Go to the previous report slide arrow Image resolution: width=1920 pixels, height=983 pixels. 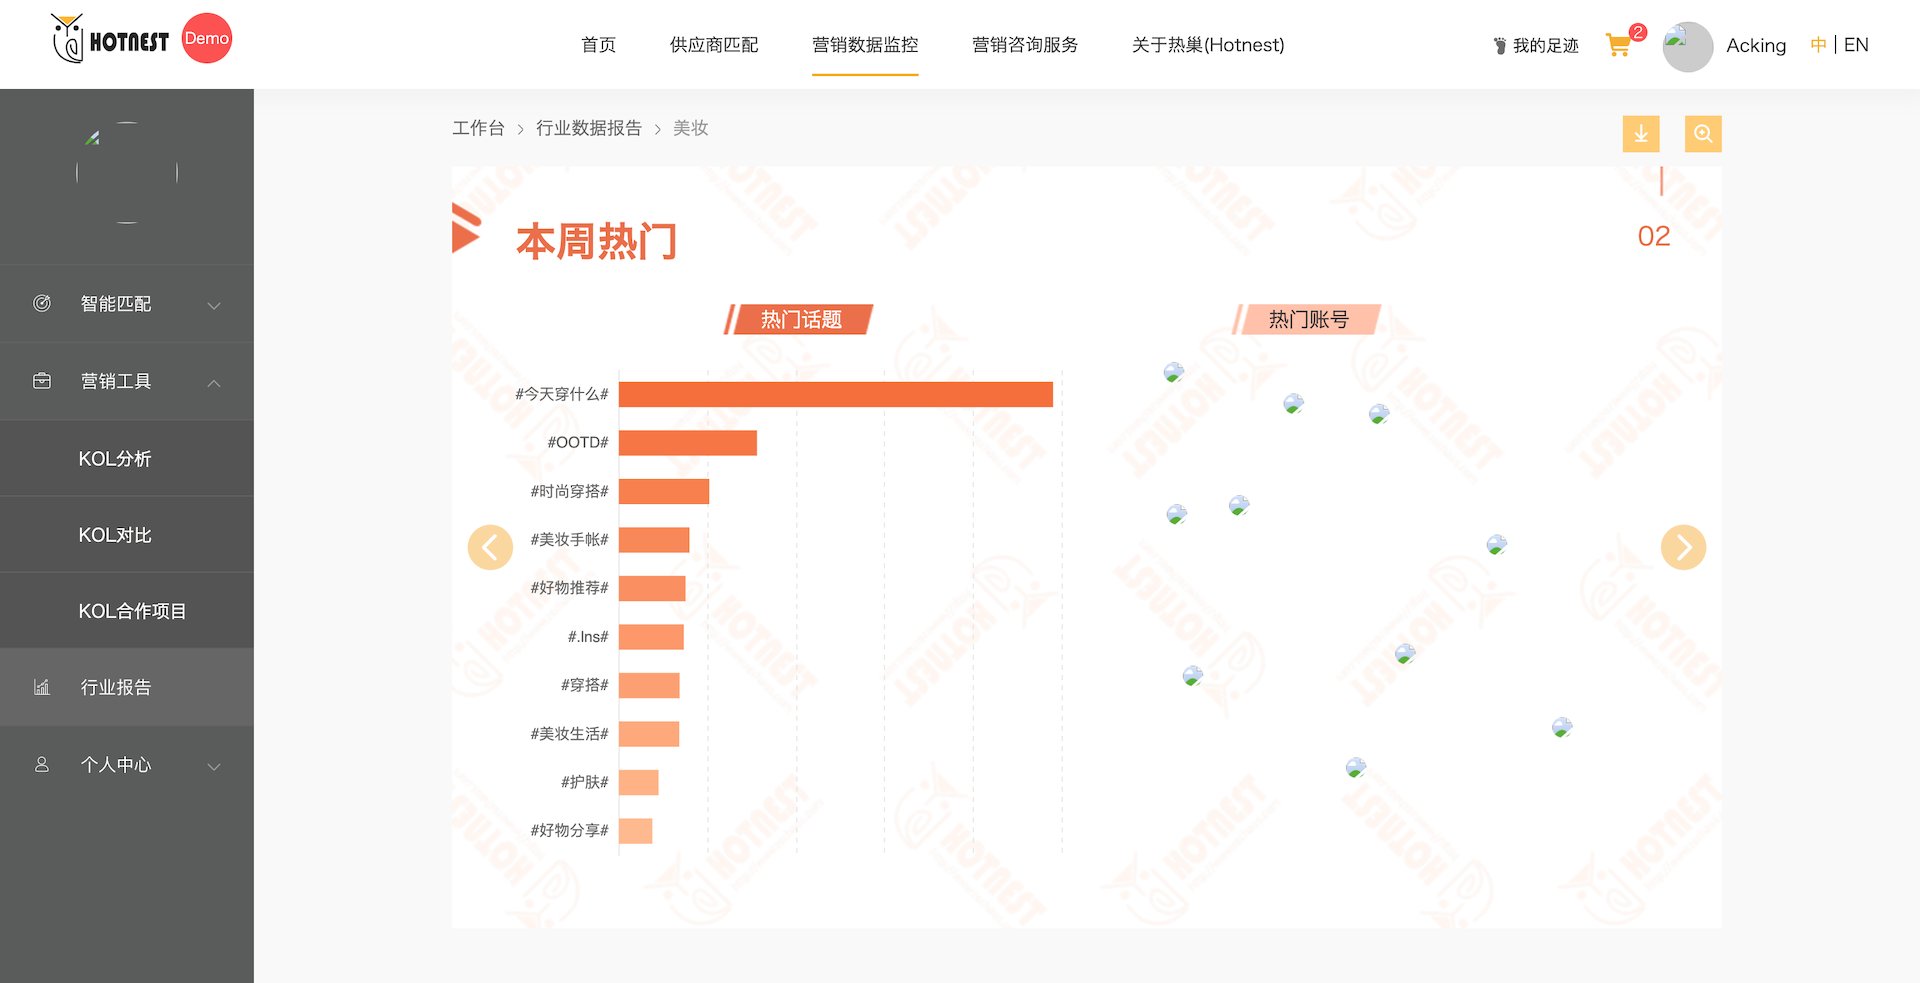tap(490, 547)
